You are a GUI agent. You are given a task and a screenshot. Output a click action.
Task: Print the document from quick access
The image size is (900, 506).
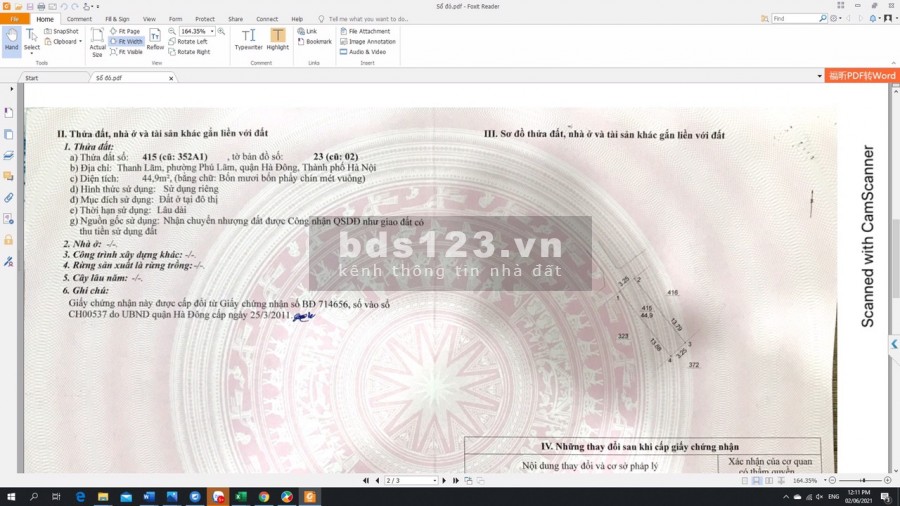click(41, 6)
